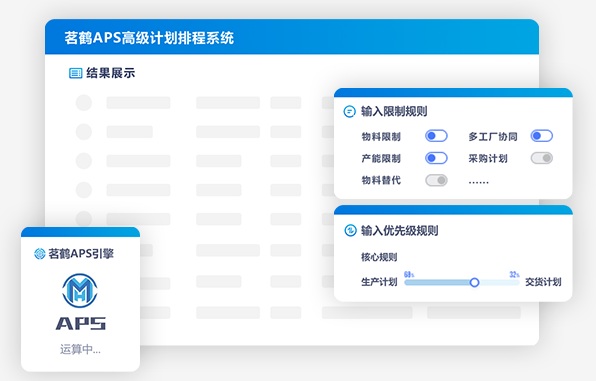Click the 运算中... status text
Viewport: 596px width, 381px height.
(x=80, y=349)
